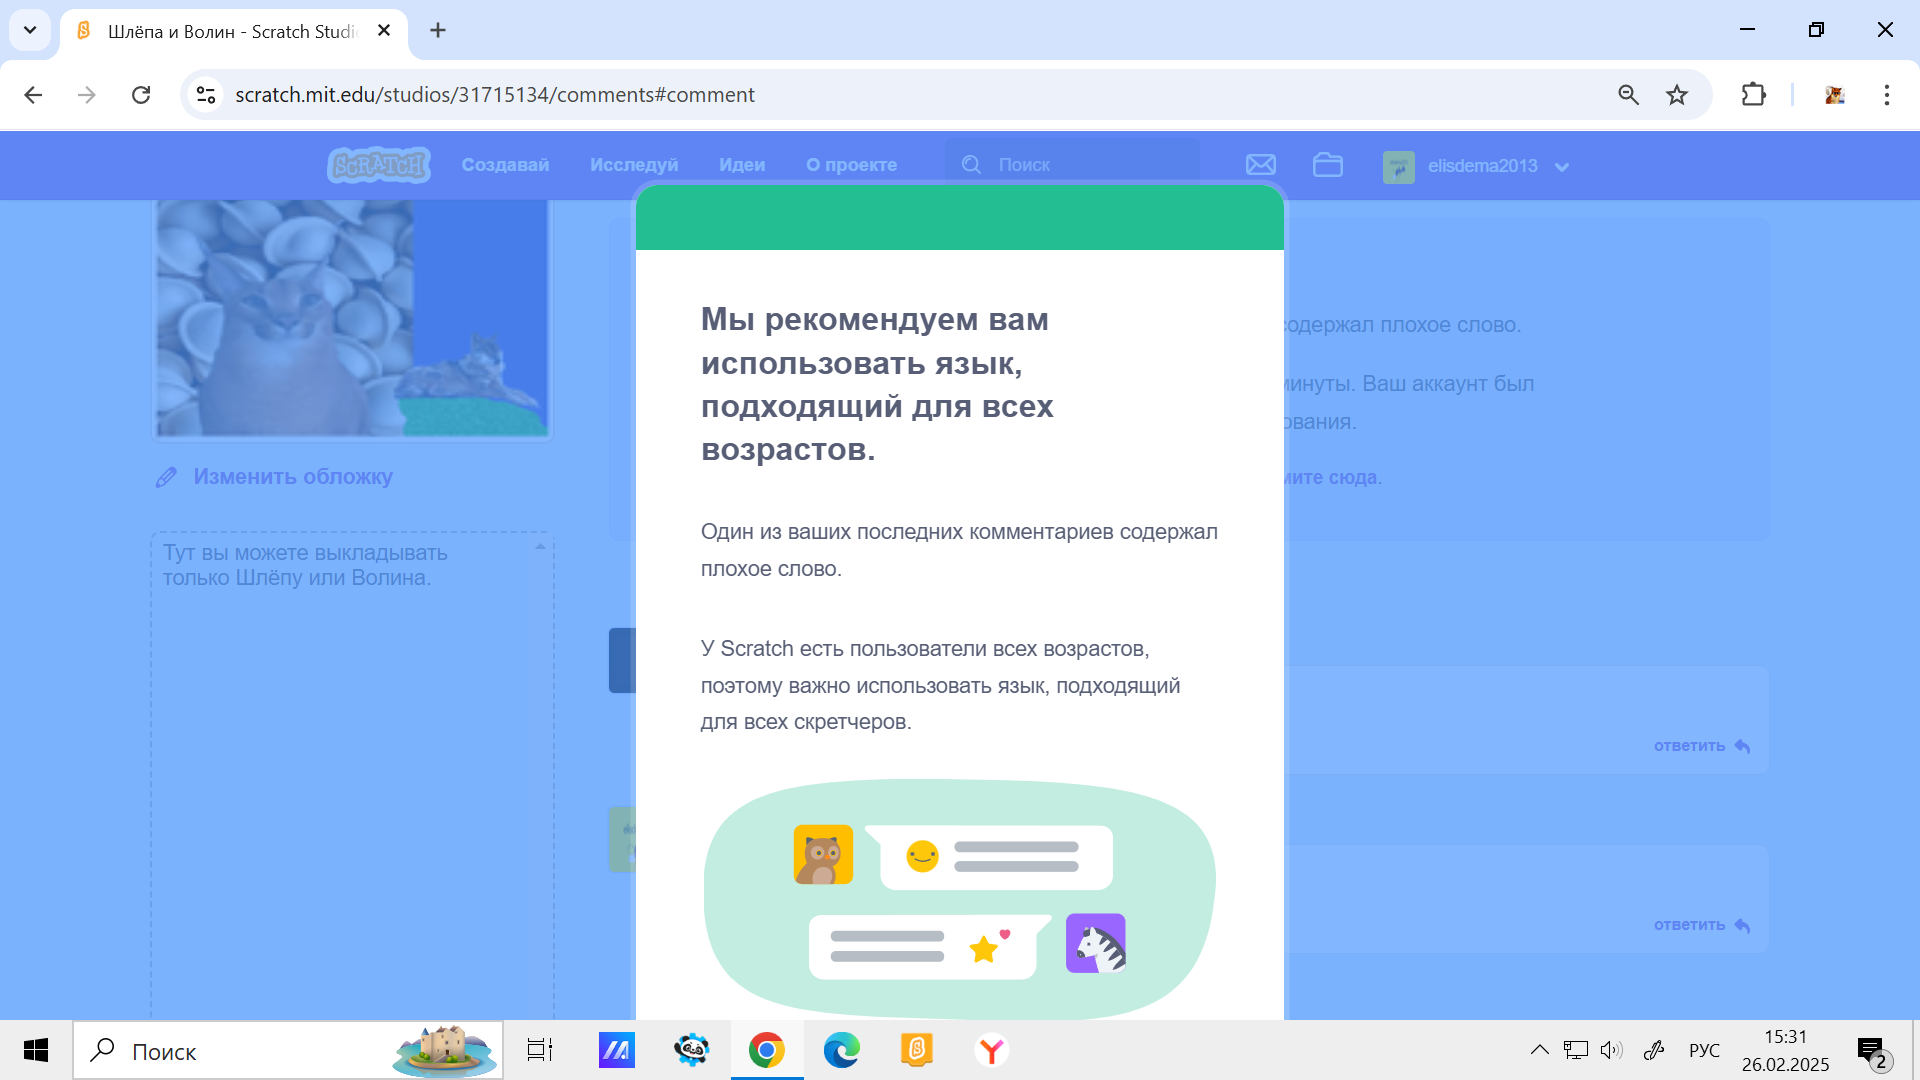1920x1080 pixels.
Task: Reload the page with refresh icon
Action: 141,95
